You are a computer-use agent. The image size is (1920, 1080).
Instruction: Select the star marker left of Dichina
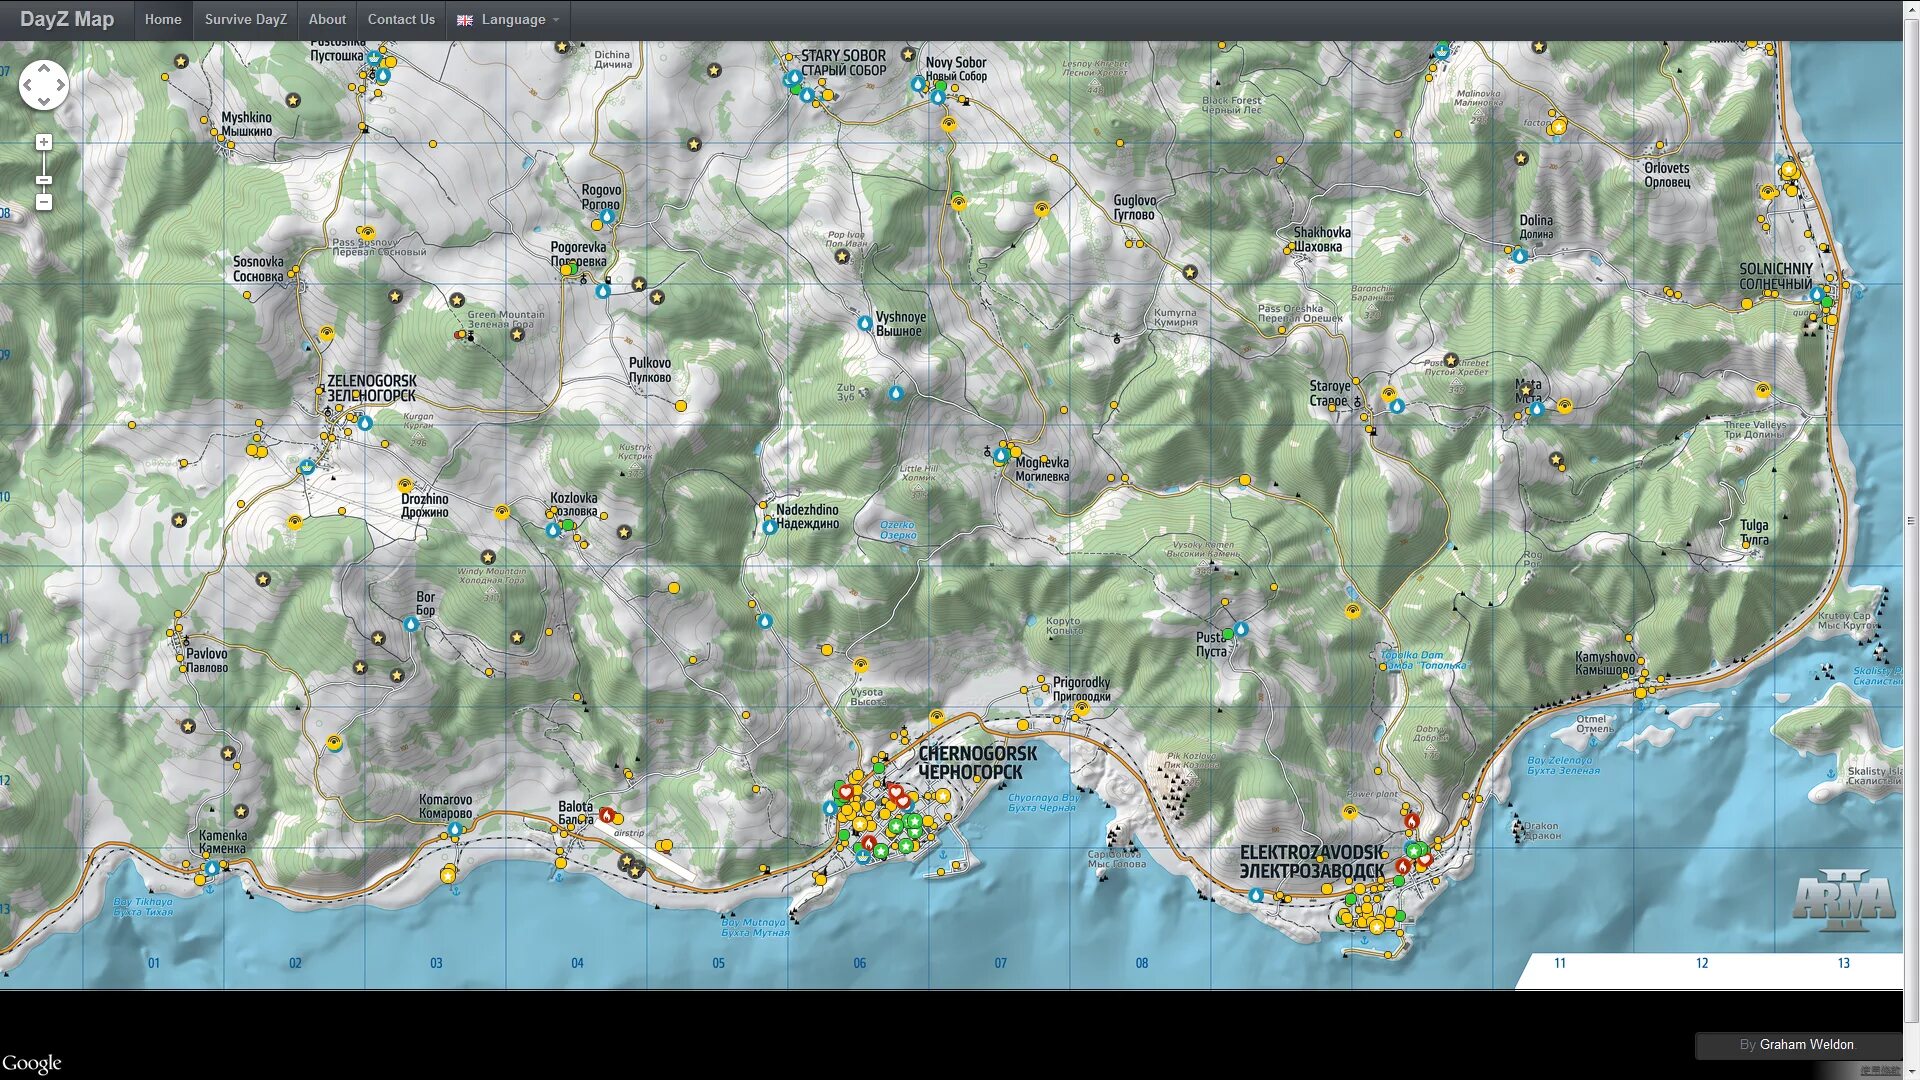tap(562, 47)
